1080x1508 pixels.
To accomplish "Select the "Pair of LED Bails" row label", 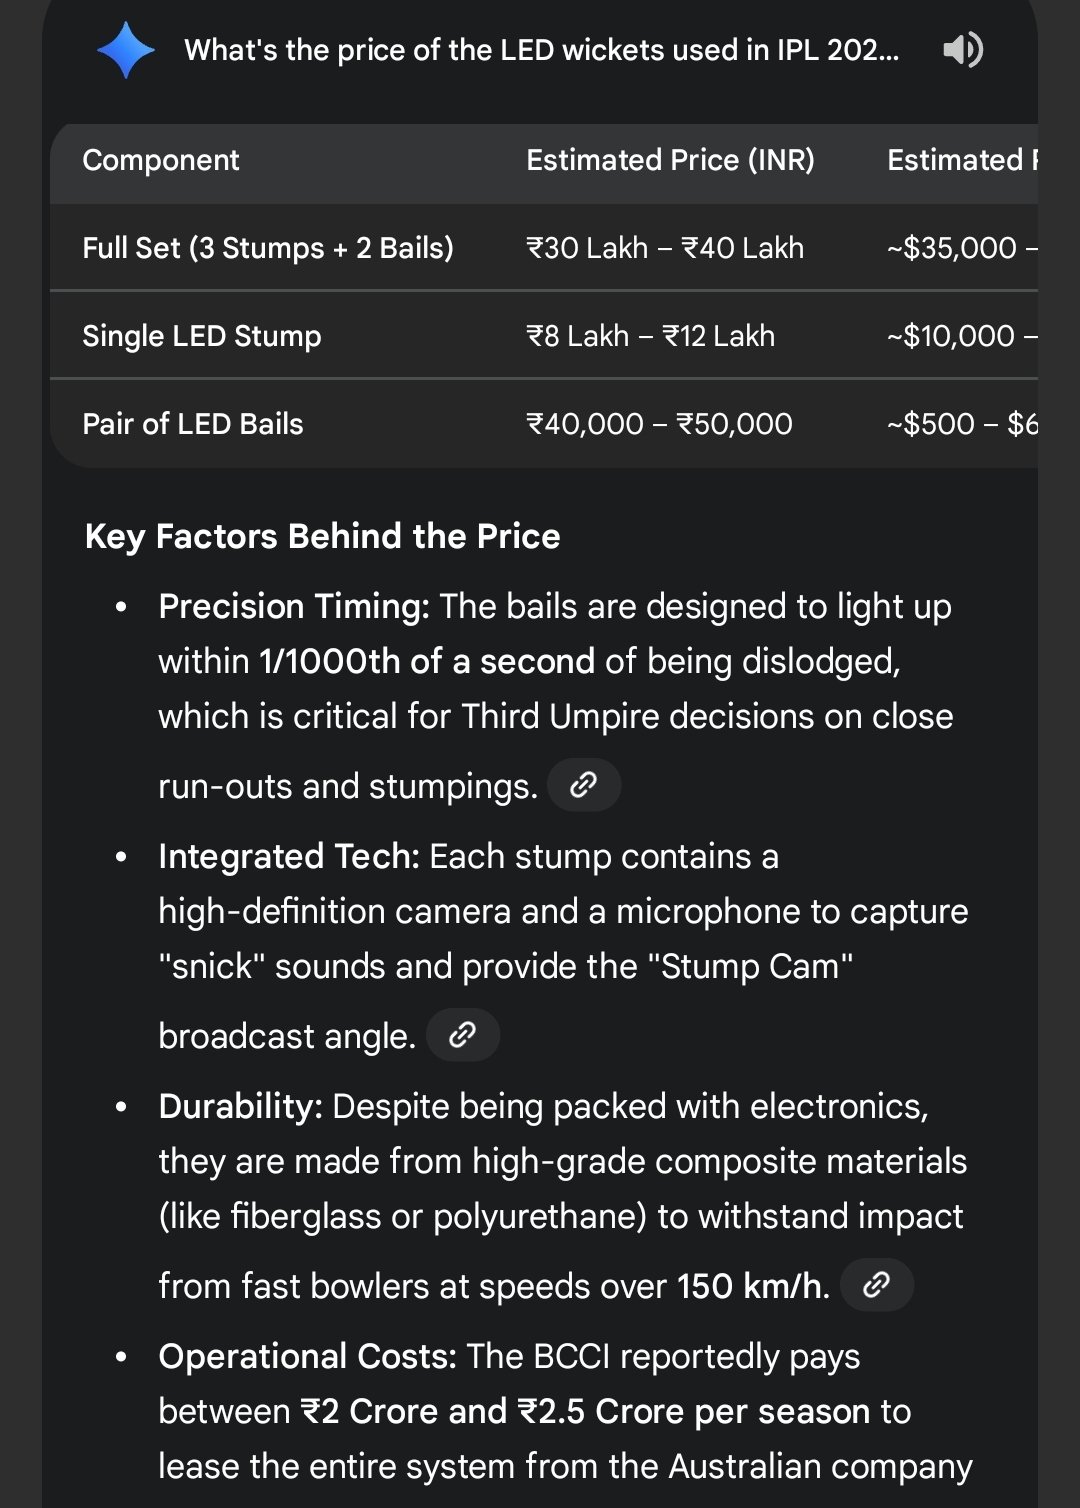I will pyautogui.click(x=193, y=424).
